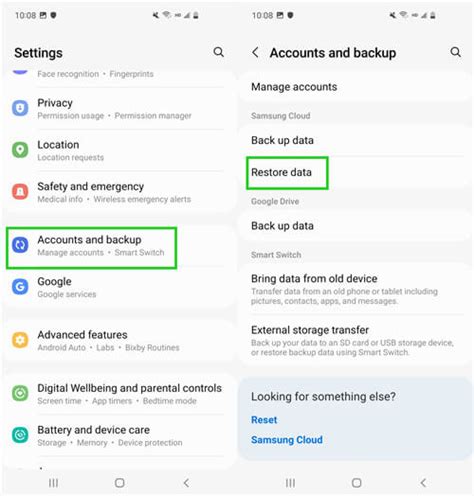Open Bring data from old device
Image resolution: width=474 pixels, height=496 pixels.
click(x=355, y=289)
